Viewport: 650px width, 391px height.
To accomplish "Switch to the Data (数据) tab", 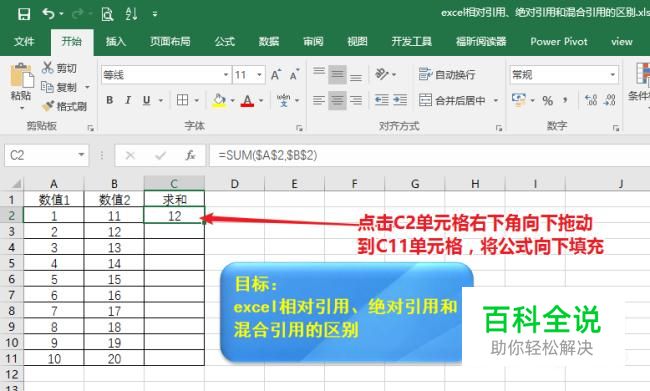I will point(269,41).
